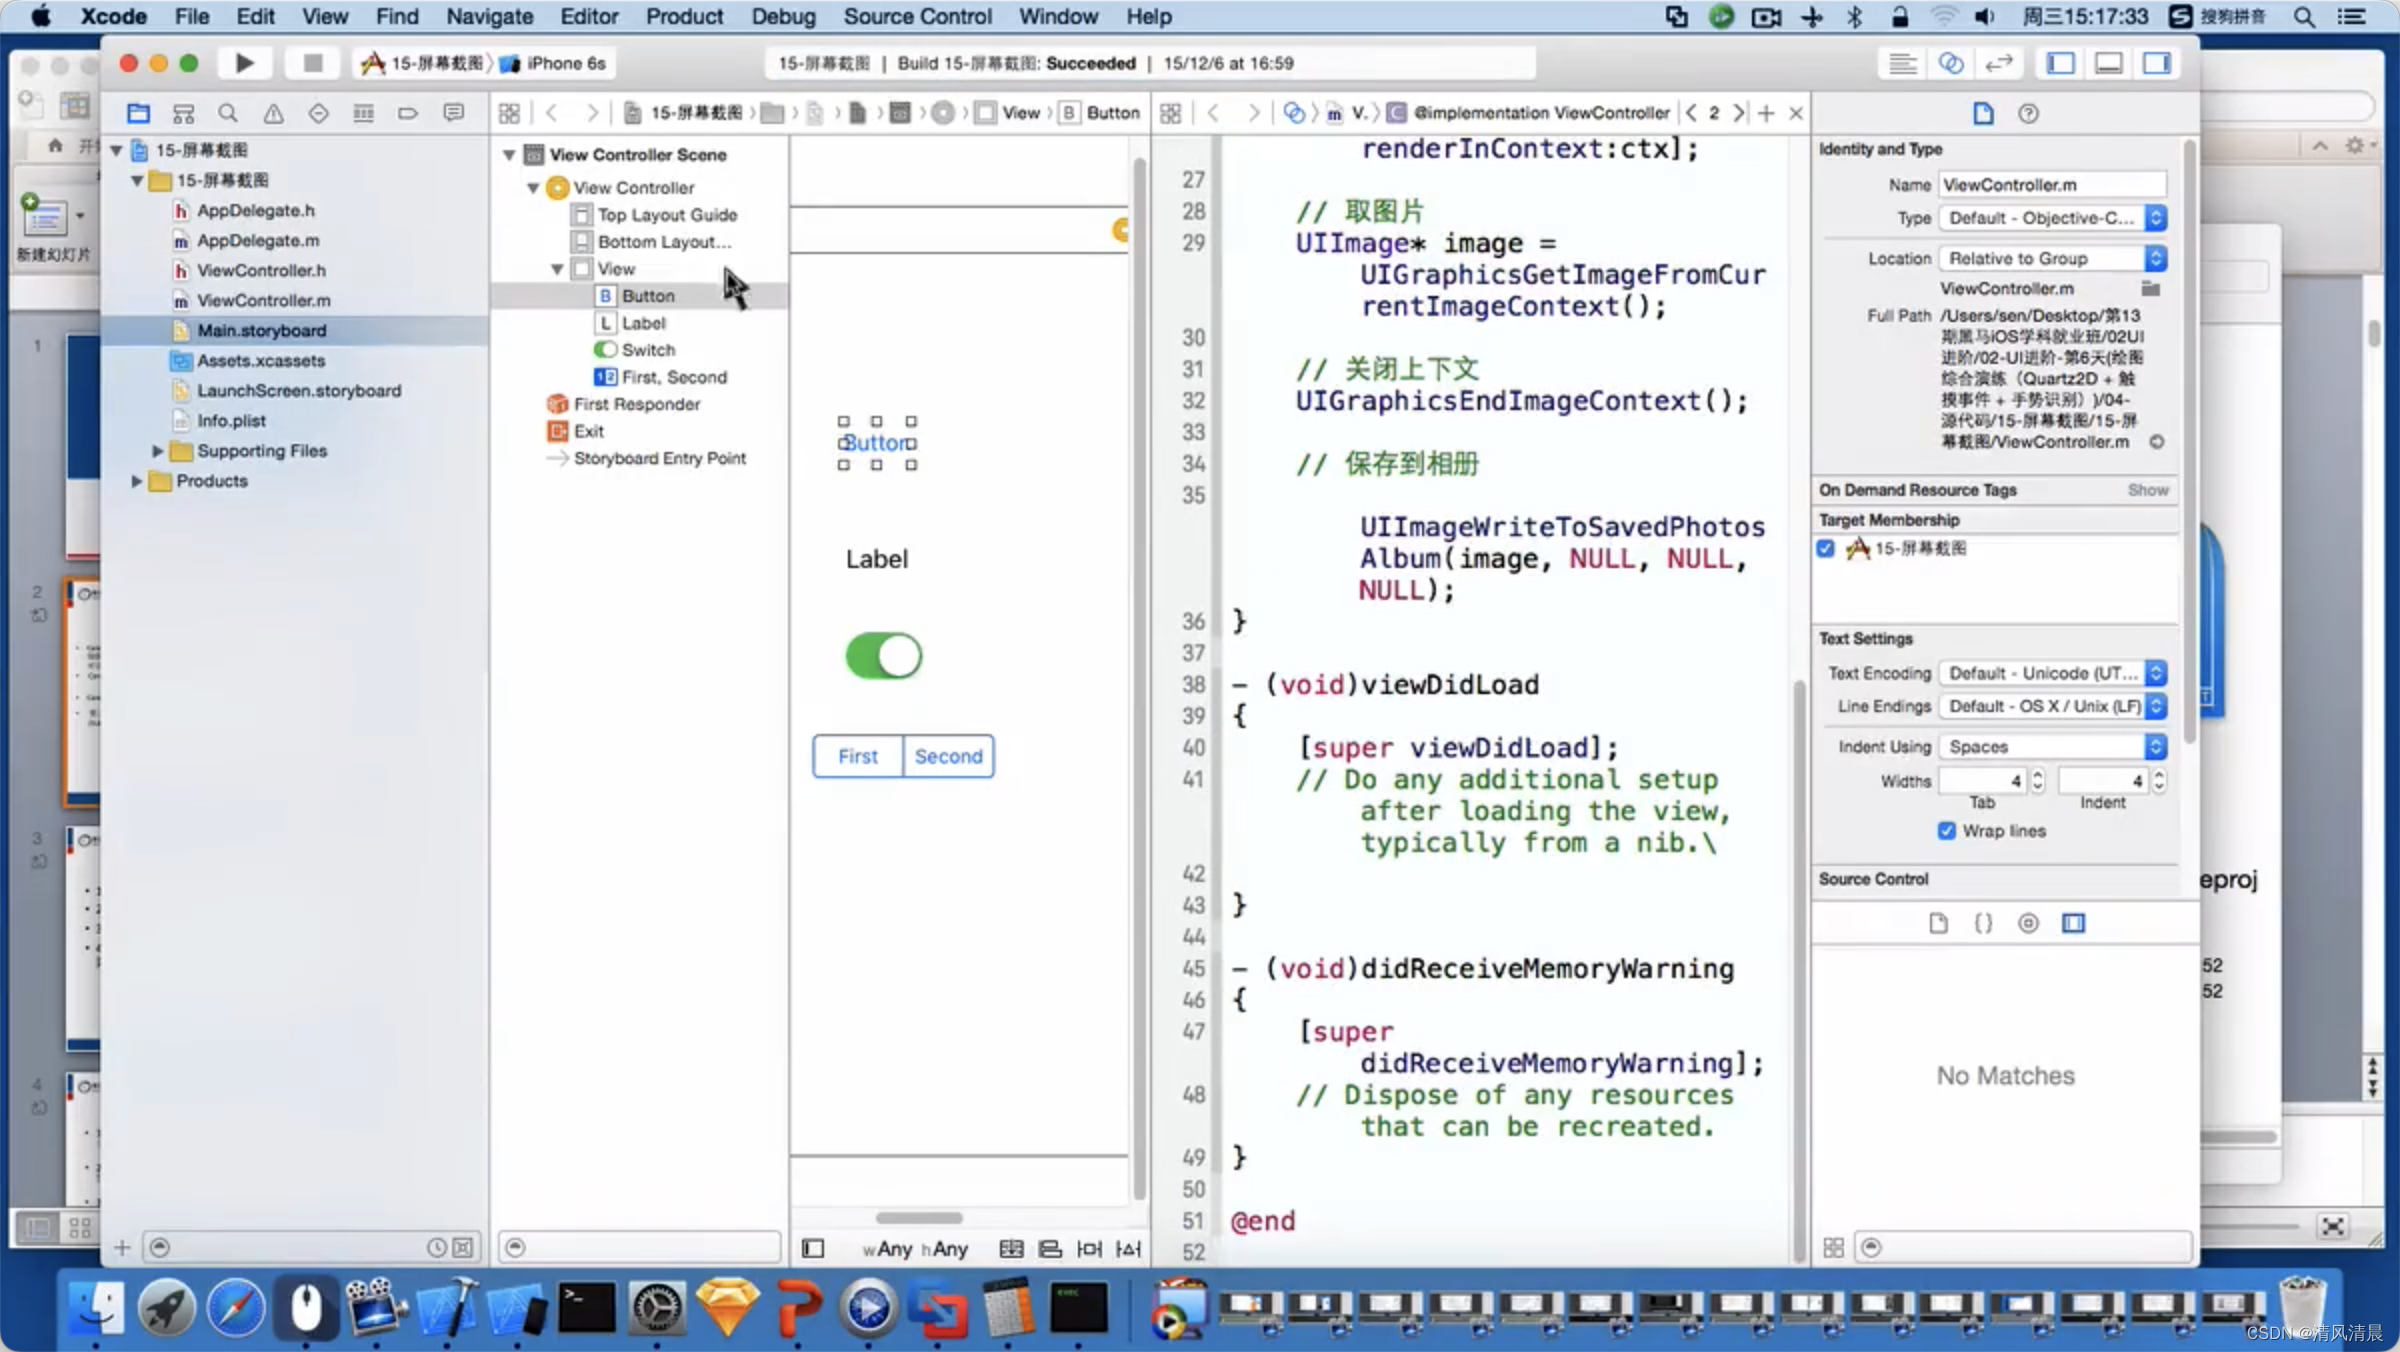Toggle the green Switch on canvas
Screen dimensions: 2400x1352
(883, 656)
